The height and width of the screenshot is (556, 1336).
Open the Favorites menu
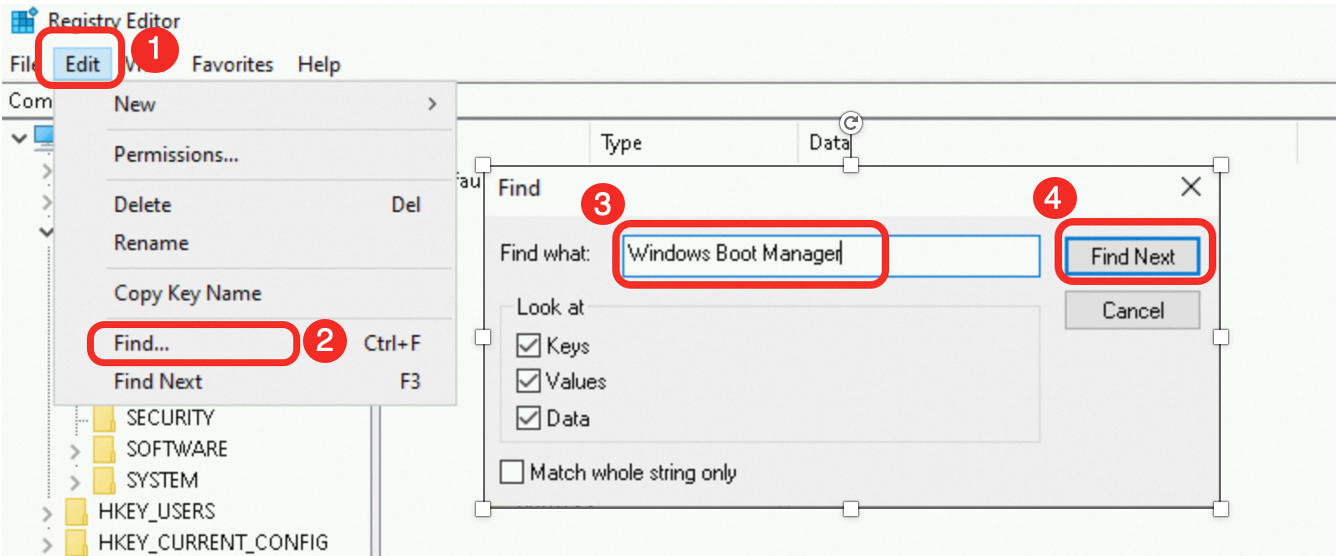(x=232, y=64)
